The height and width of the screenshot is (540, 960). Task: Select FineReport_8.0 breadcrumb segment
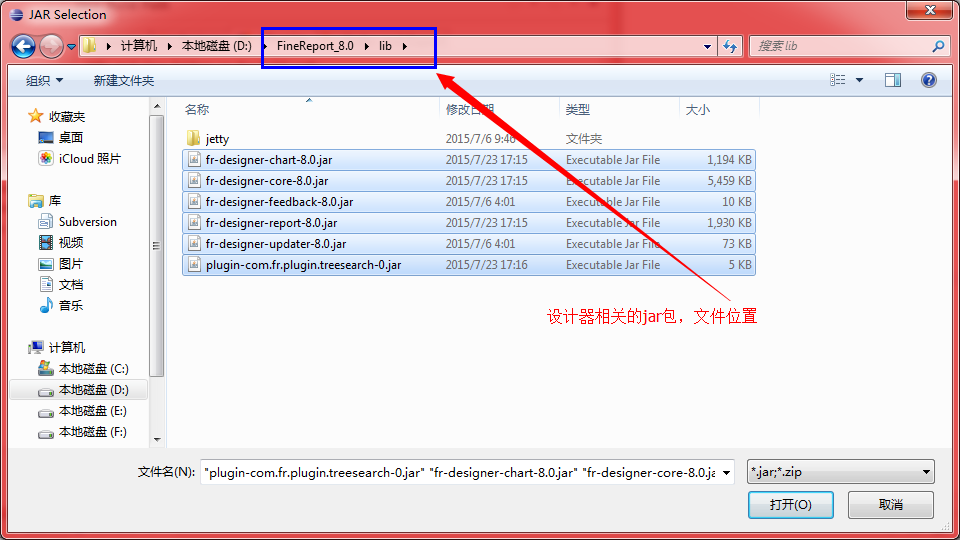(x=315, y=46)
